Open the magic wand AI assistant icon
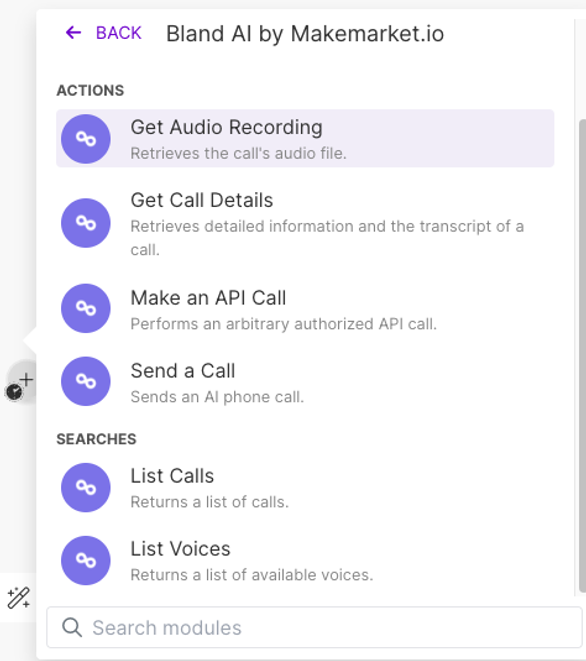The height and width of the screenshot is (661, 586). pyautogui.click(x=19, y=597)
